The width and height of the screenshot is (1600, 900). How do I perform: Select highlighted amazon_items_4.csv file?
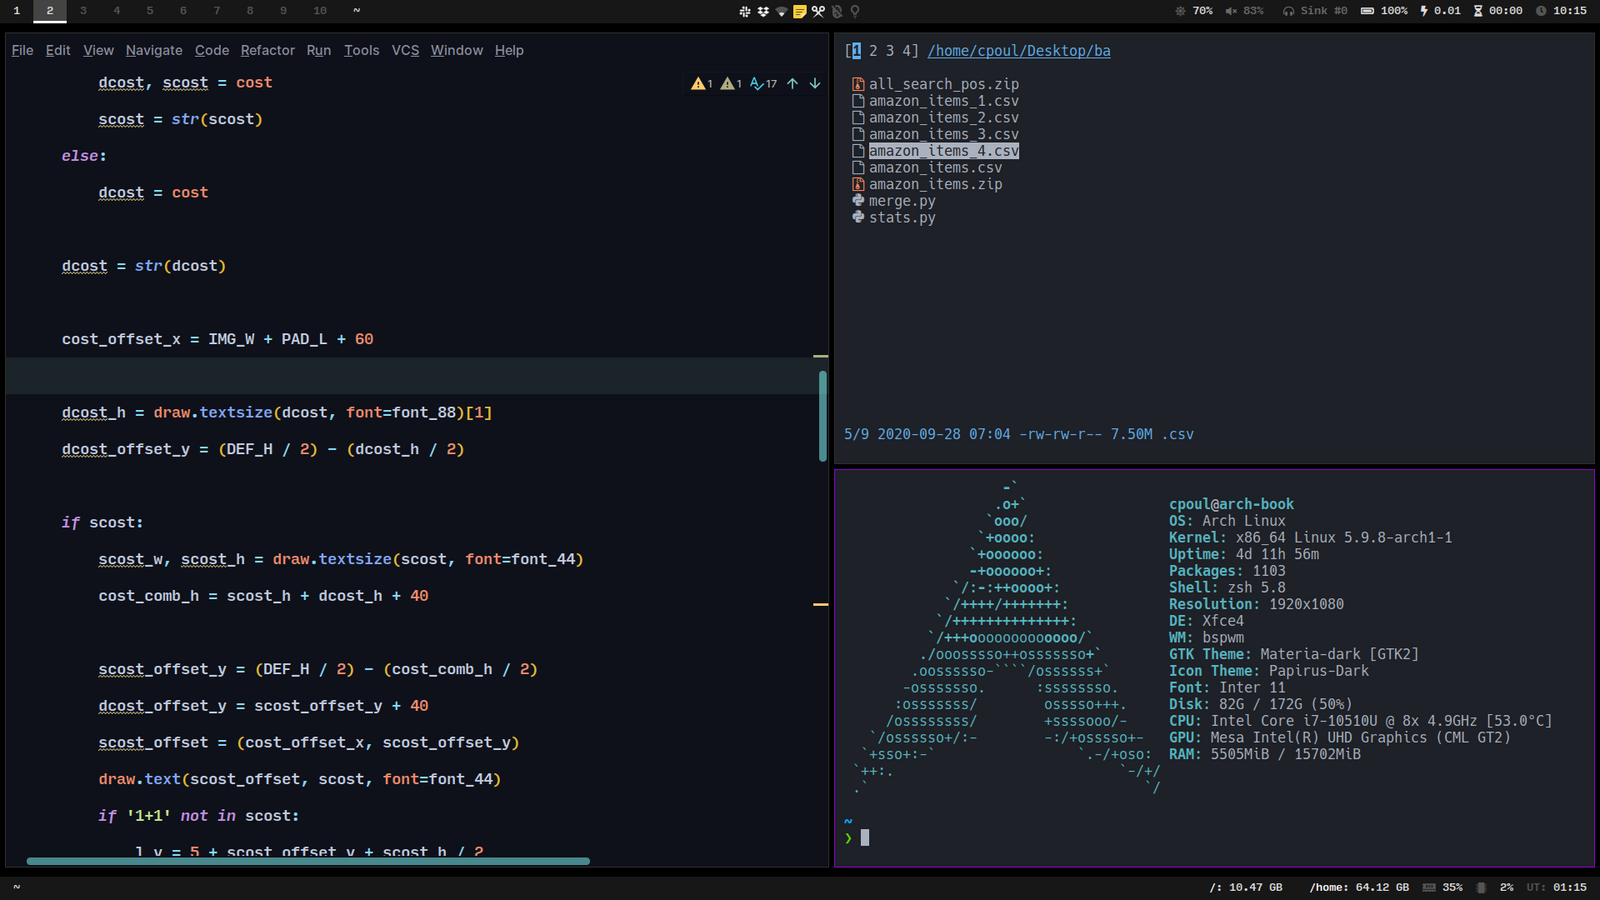944,151
